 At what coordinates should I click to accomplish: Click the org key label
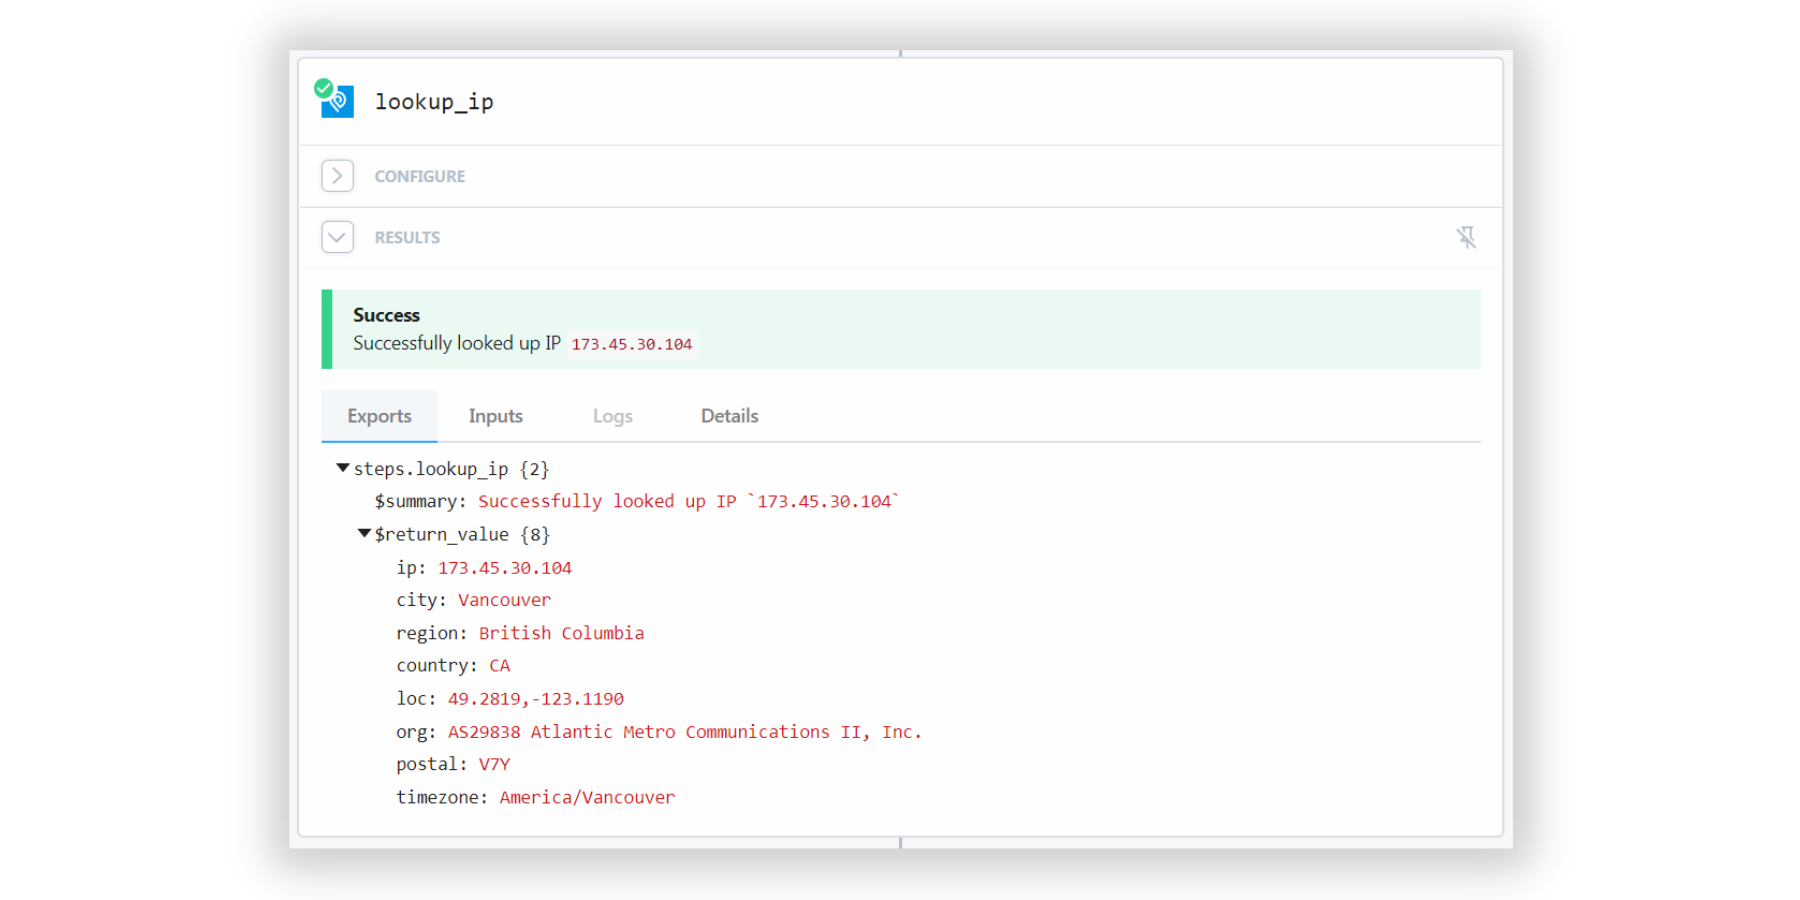coord(416,732)
